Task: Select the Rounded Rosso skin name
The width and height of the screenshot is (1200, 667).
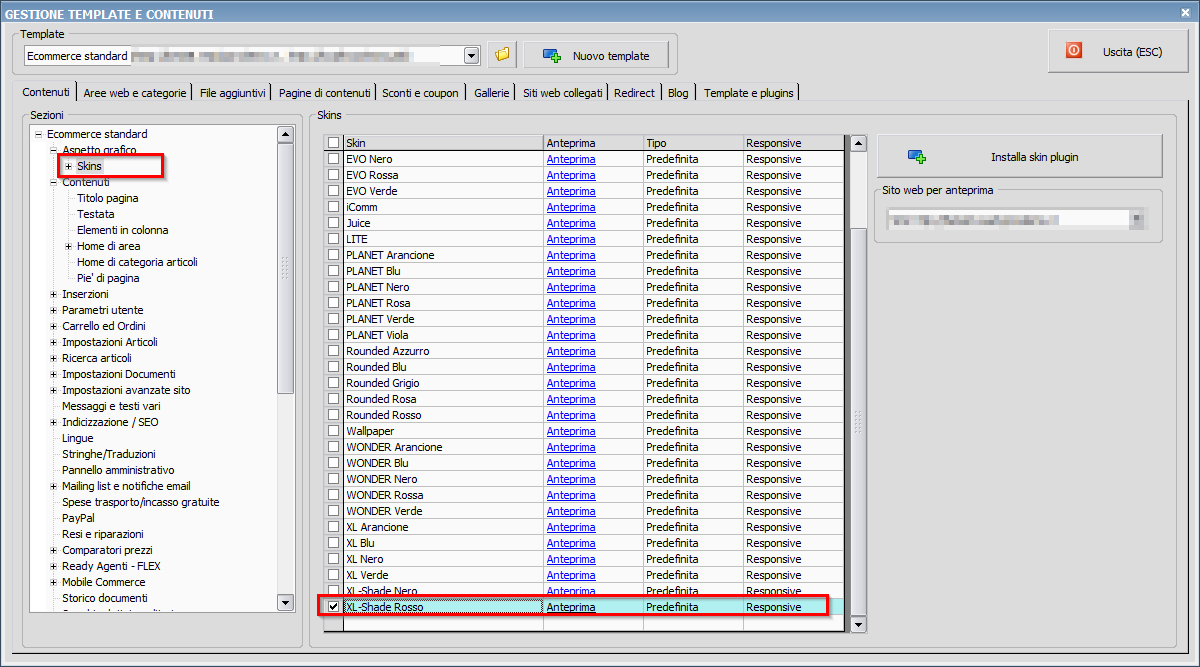Action: pos(384,415)
